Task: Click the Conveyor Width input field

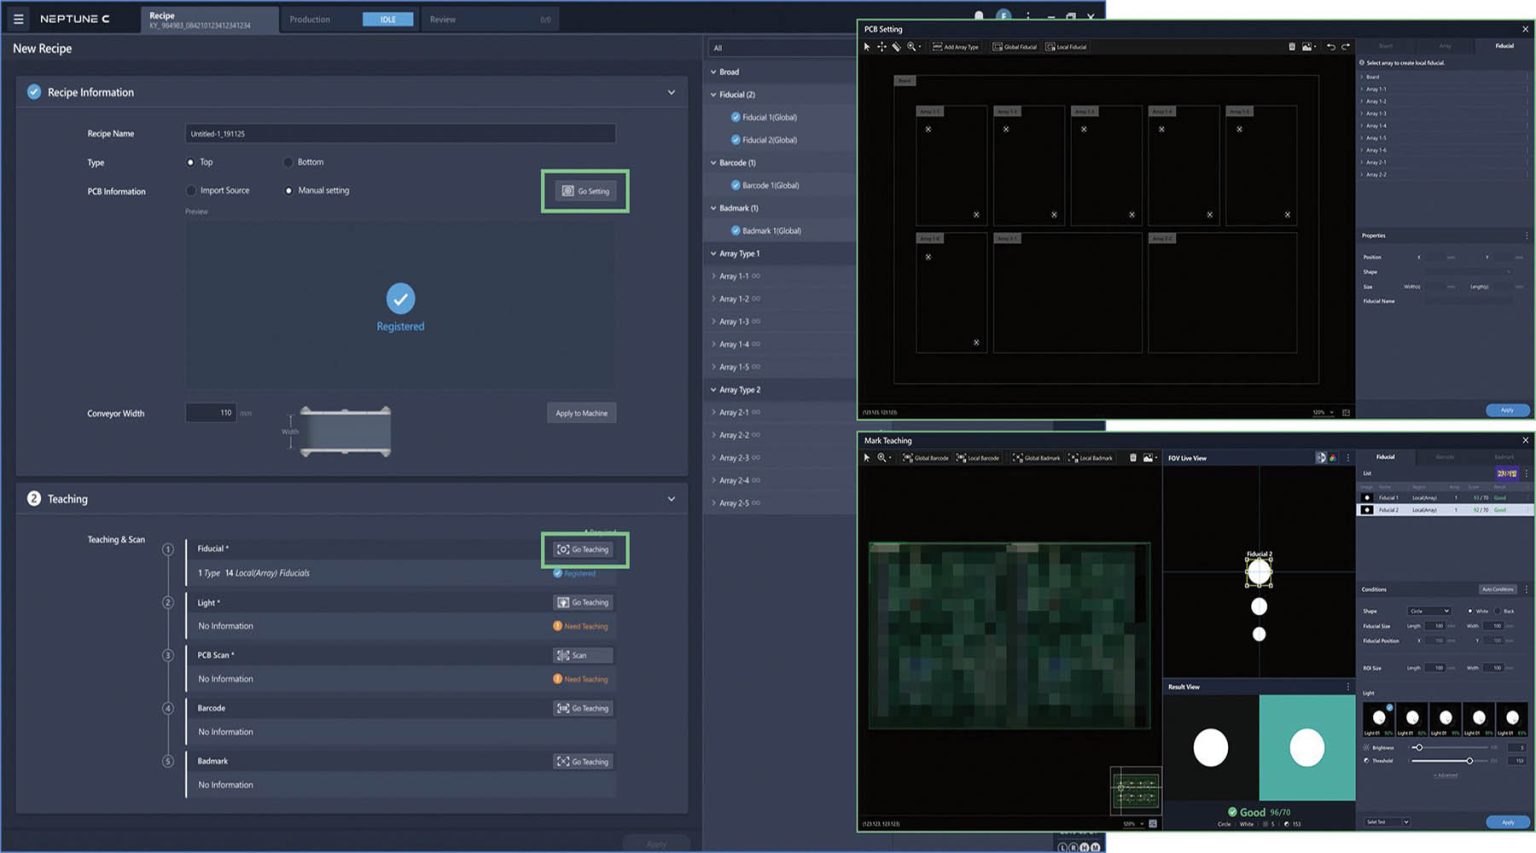Action: (x=210, y=412)
